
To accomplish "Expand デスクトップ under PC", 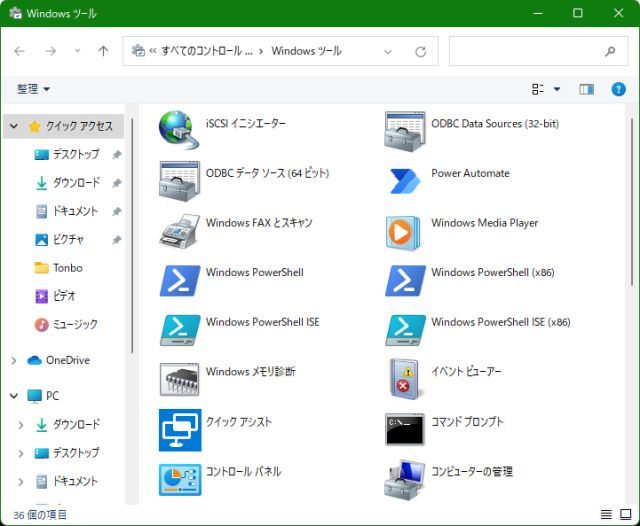I will [x=21, y=453].
